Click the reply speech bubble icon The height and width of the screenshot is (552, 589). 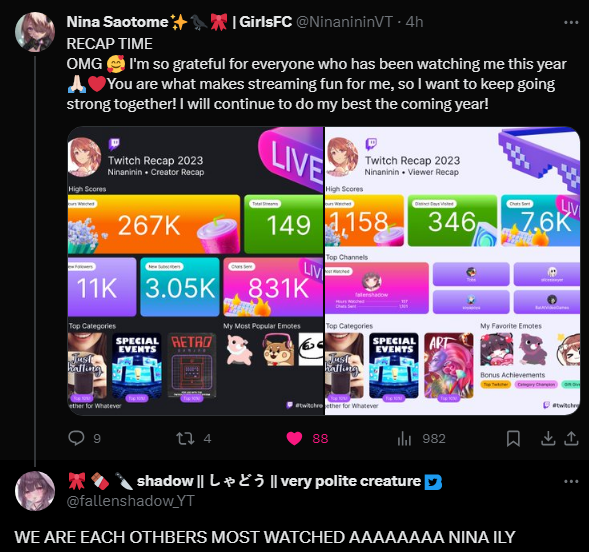coord(76,438)
